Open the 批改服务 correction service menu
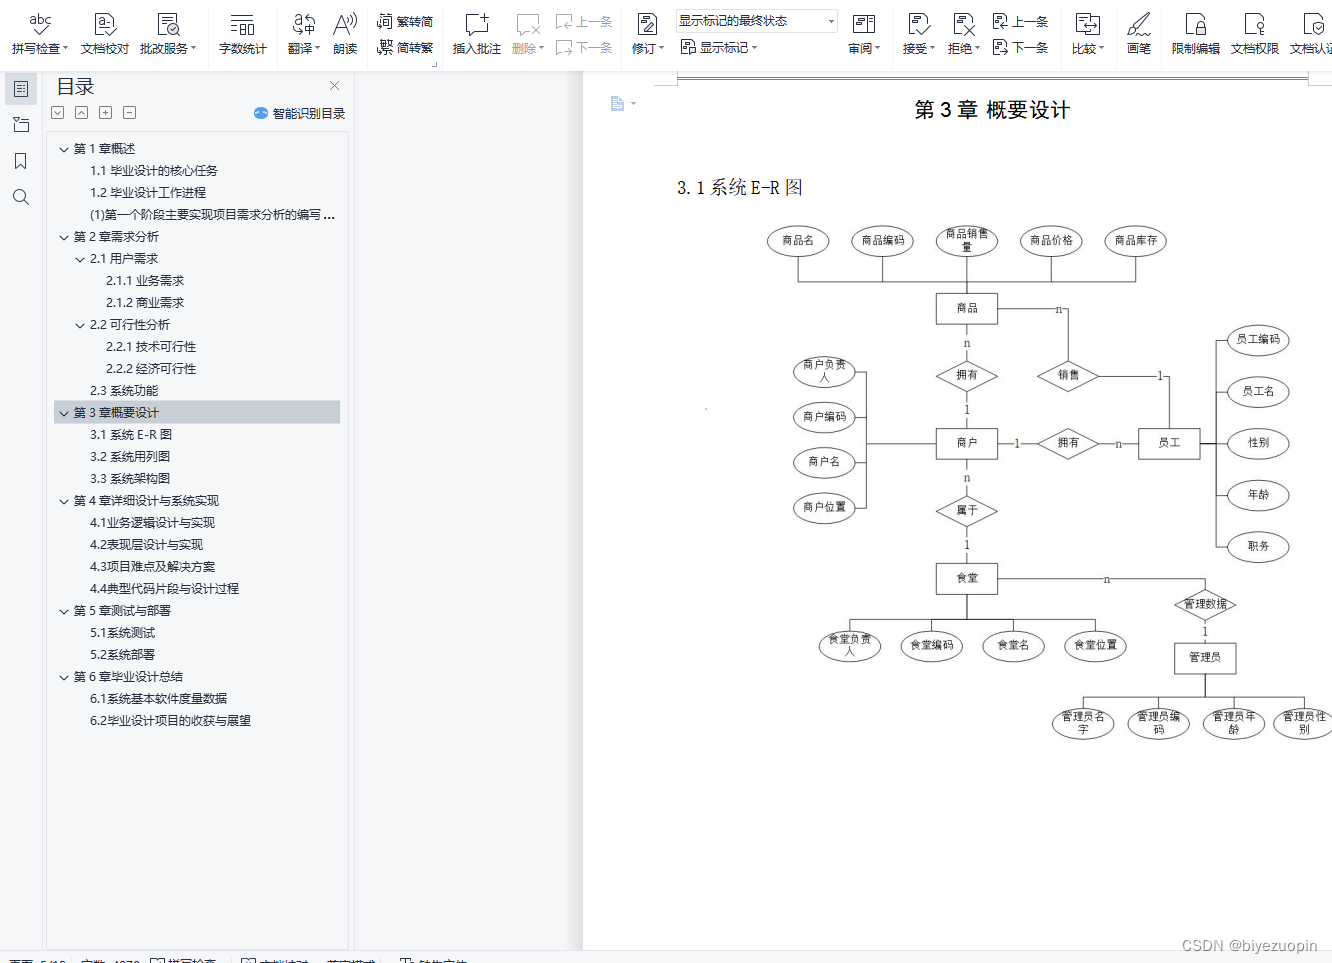The height and width of the screenshot is (963, 1332). pos(168,33)
